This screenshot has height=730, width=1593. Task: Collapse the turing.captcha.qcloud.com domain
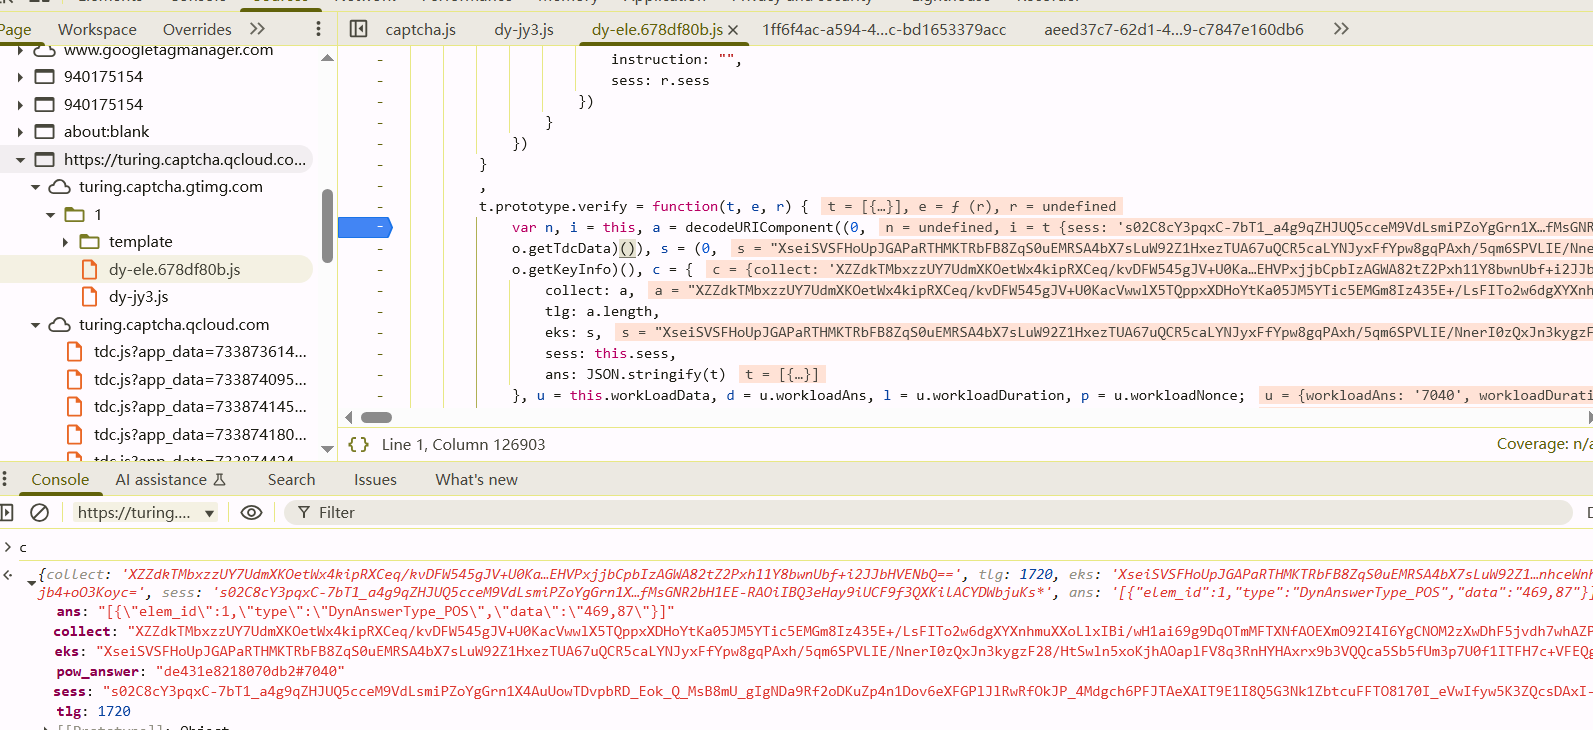click(36, 325)
